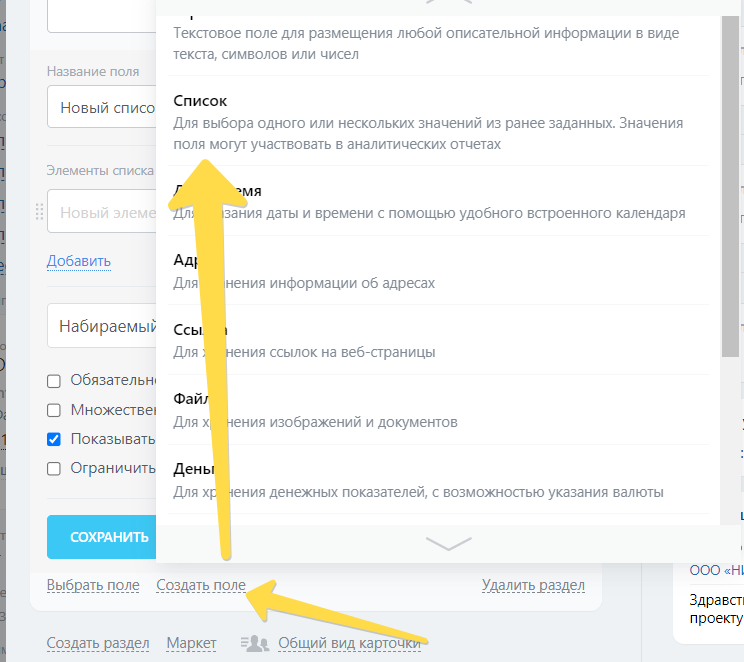Pick the Файл field type option
Image resolution: width=744 pixels, height=662 pixels.
430,410
